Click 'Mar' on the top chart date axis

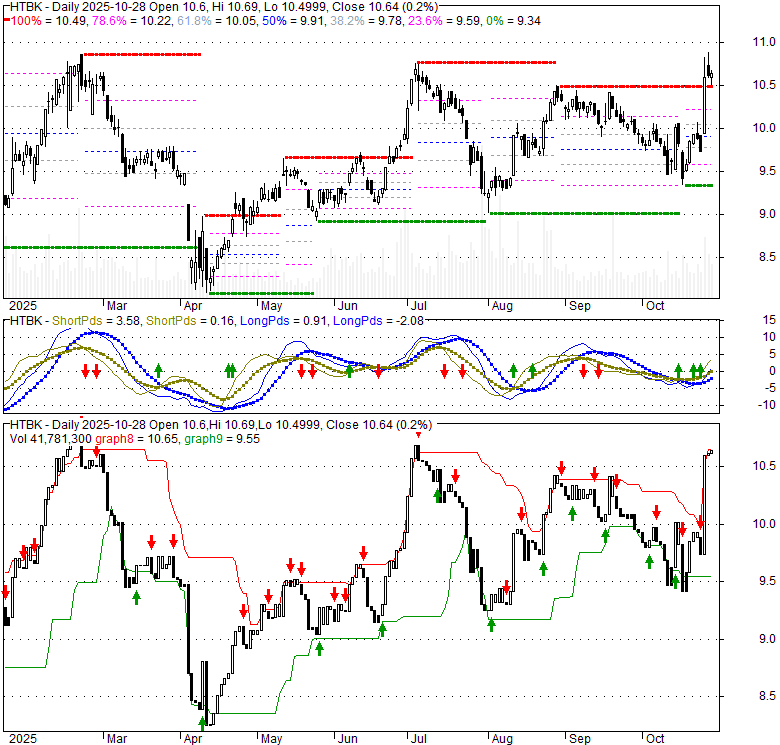pyautogui.click(x=117, y=306)
